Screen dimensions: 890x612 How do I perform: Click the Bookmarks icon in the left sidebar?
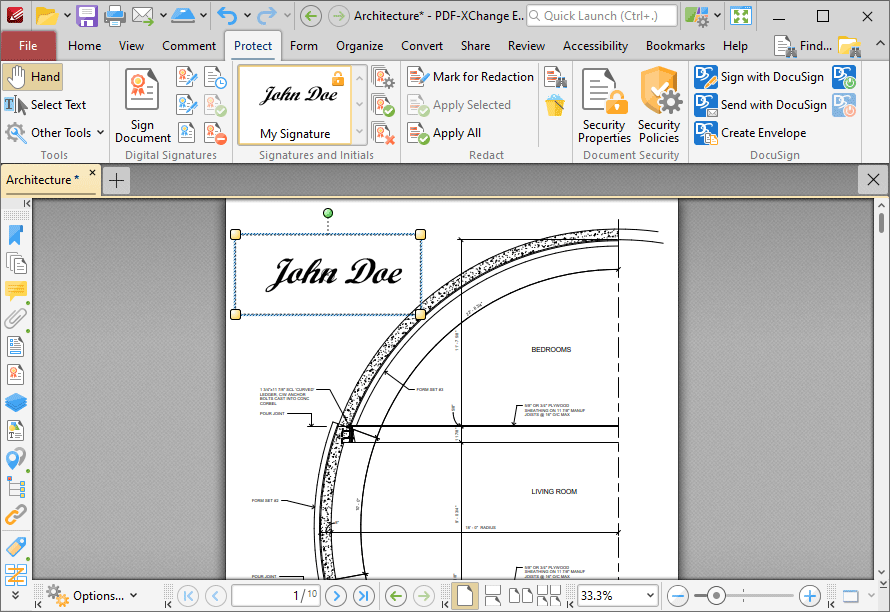point(16,235)
